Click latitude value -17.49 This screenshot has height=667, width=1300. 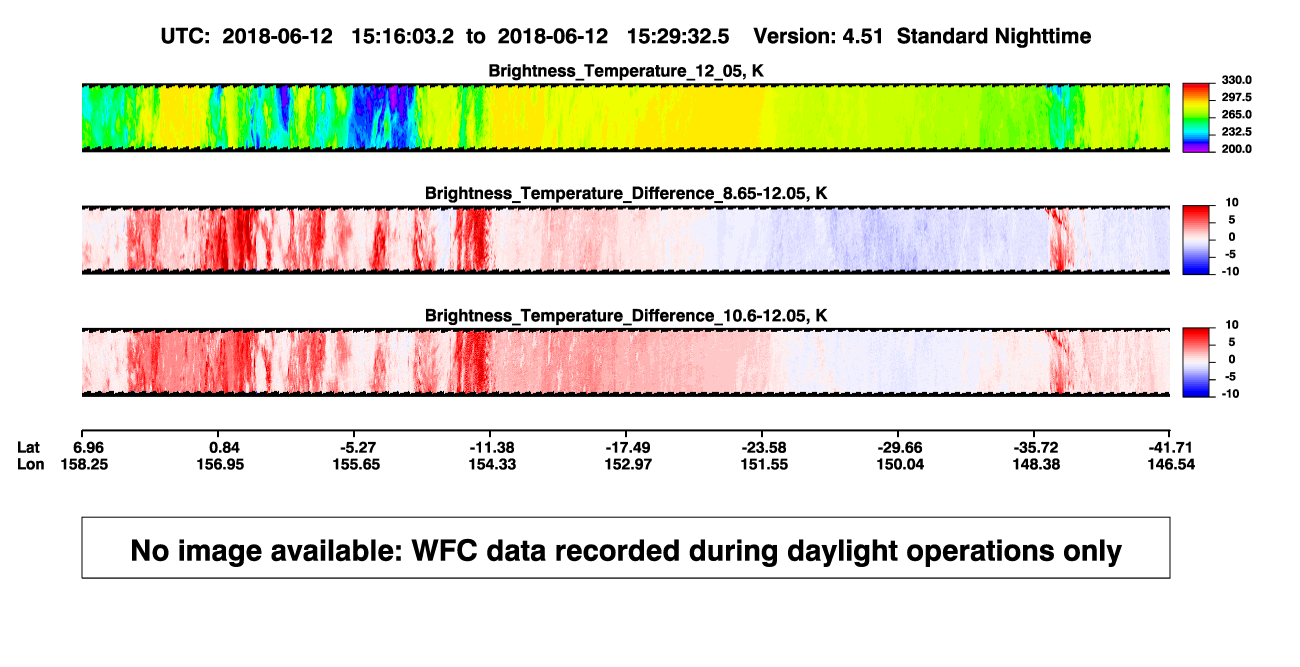(x=628, y=447)
